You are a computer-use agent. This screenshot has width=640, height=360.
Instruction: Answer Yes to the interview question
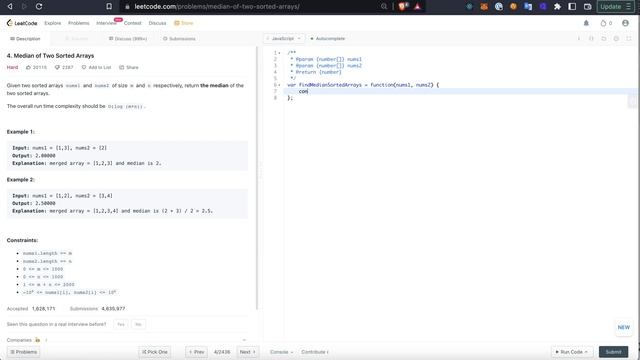tap(121, 324)
